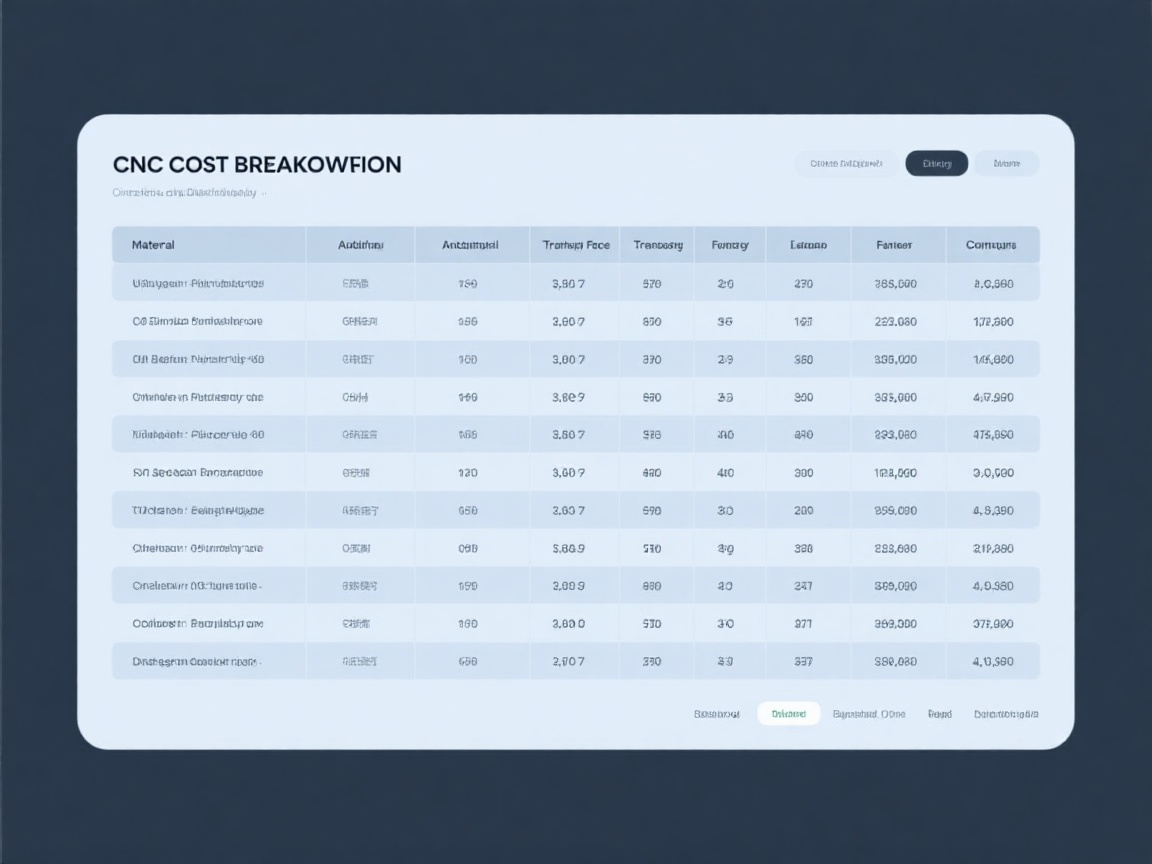Toggle the short filter chip beside the last footer label
Screen dimensions: 1152x864
pos(940,713)
